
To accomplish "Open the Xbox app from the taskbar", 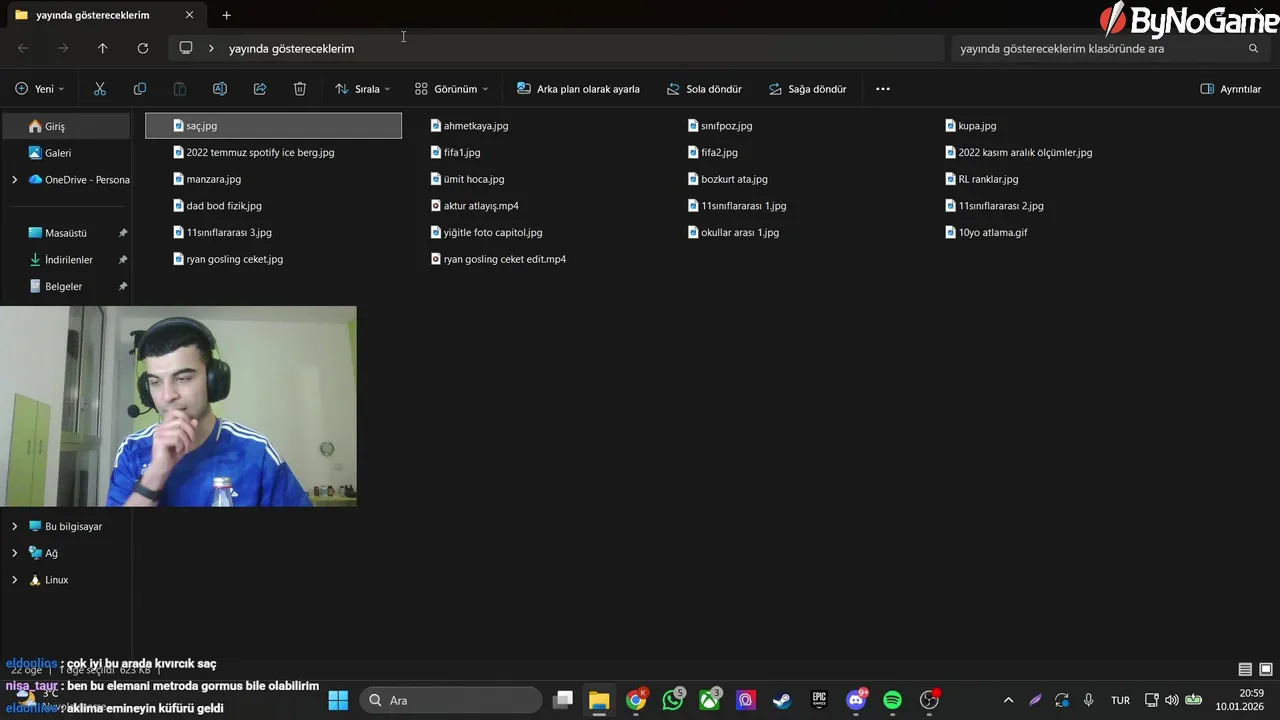I will point(710,700).
